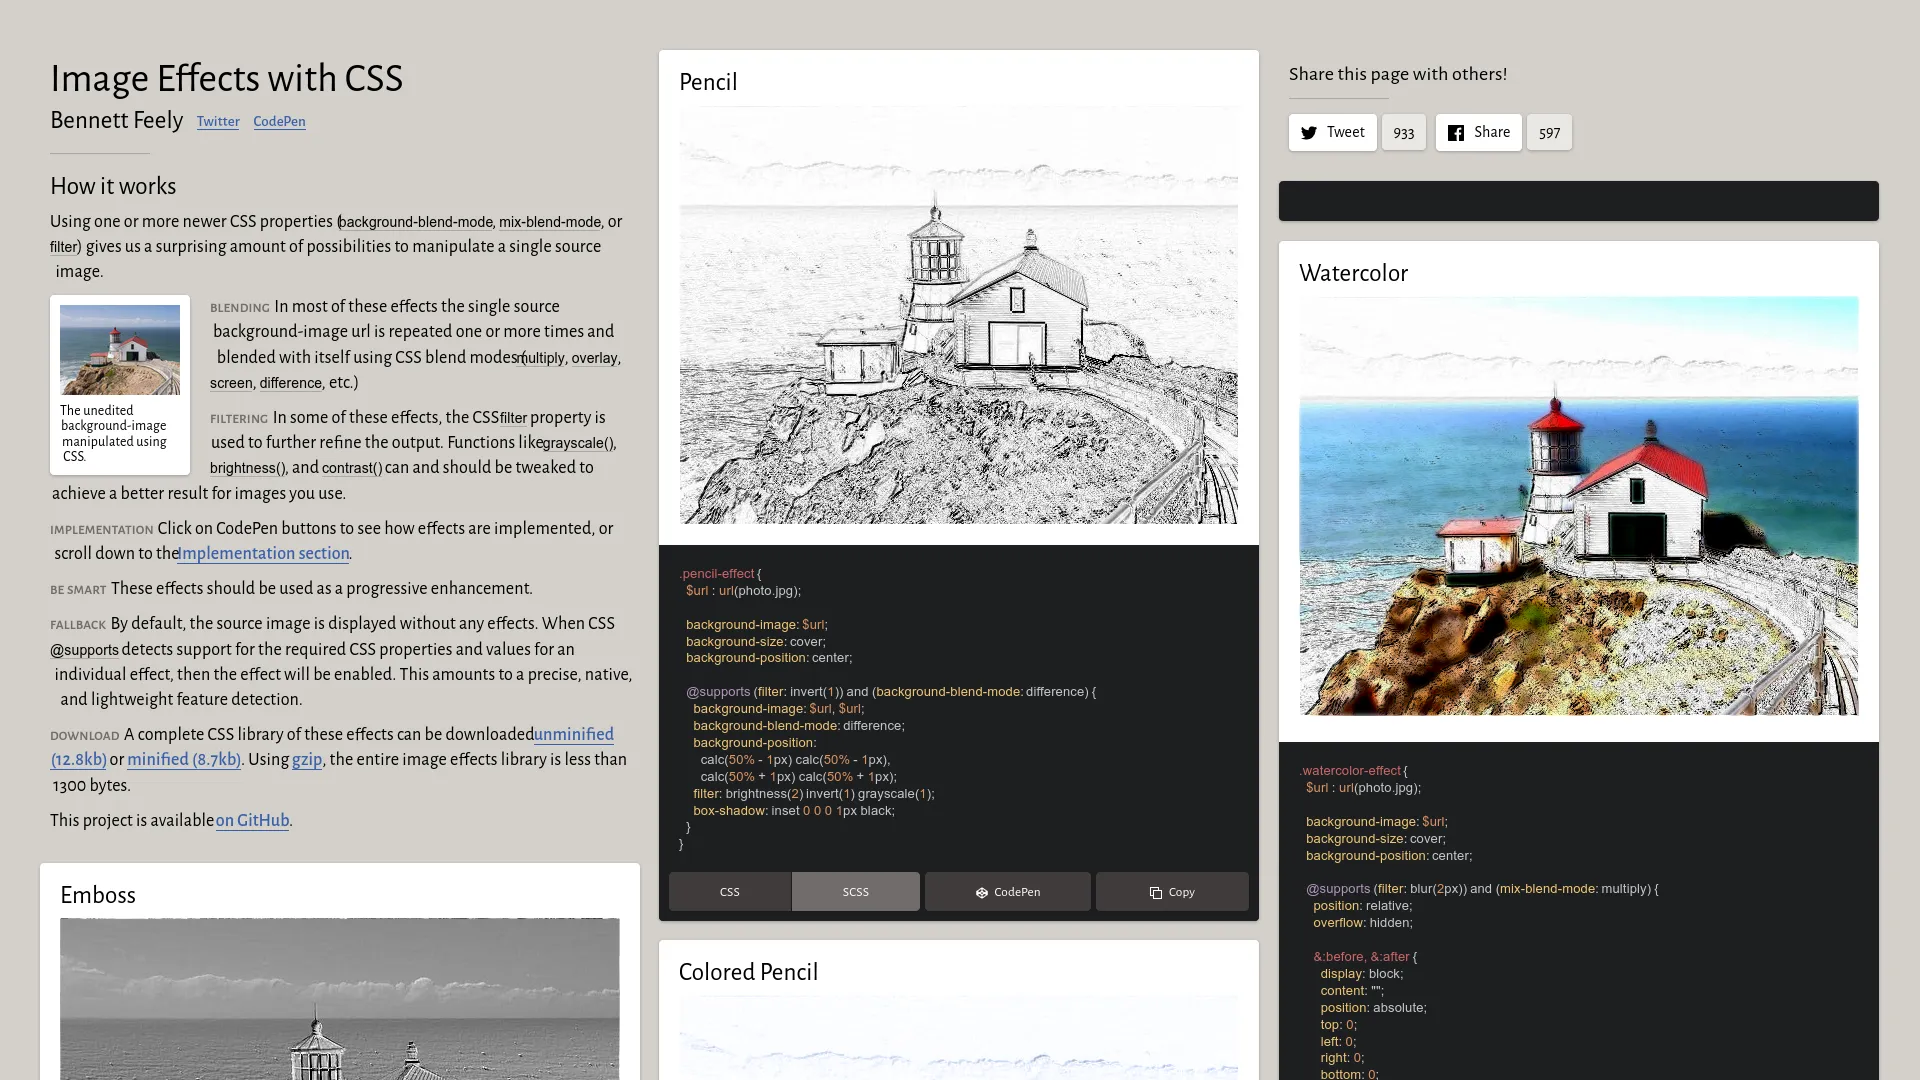Click the Watercolor effect lighthouse image

pos(1578,506)
